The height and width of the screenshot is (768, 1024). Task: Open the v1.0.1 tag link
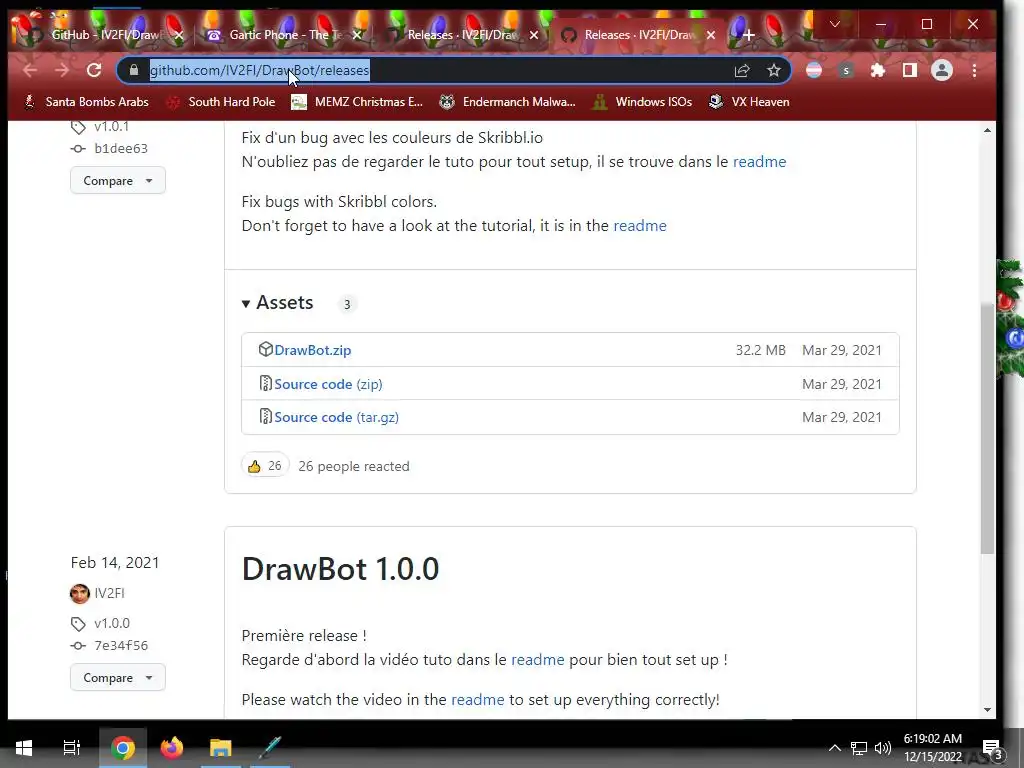click(x=112, y=127)
